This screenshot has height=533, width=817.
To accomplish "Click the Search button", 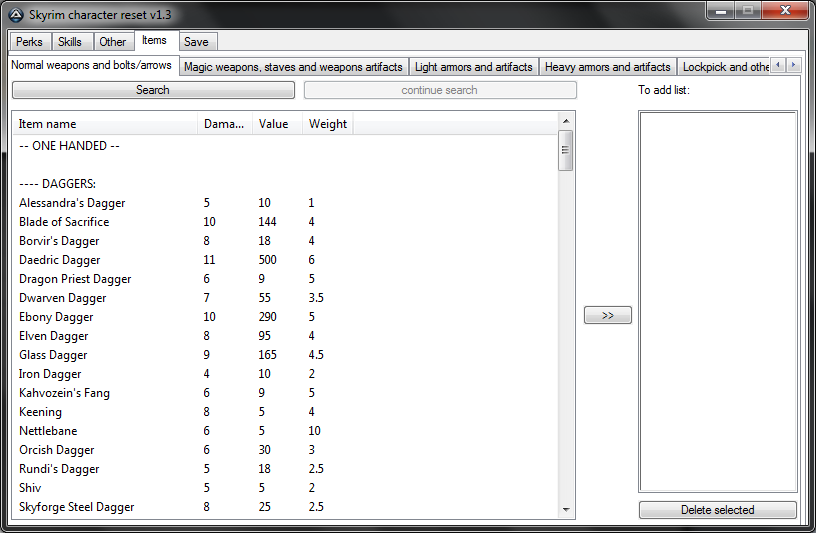I will click(x=153, y=90).
